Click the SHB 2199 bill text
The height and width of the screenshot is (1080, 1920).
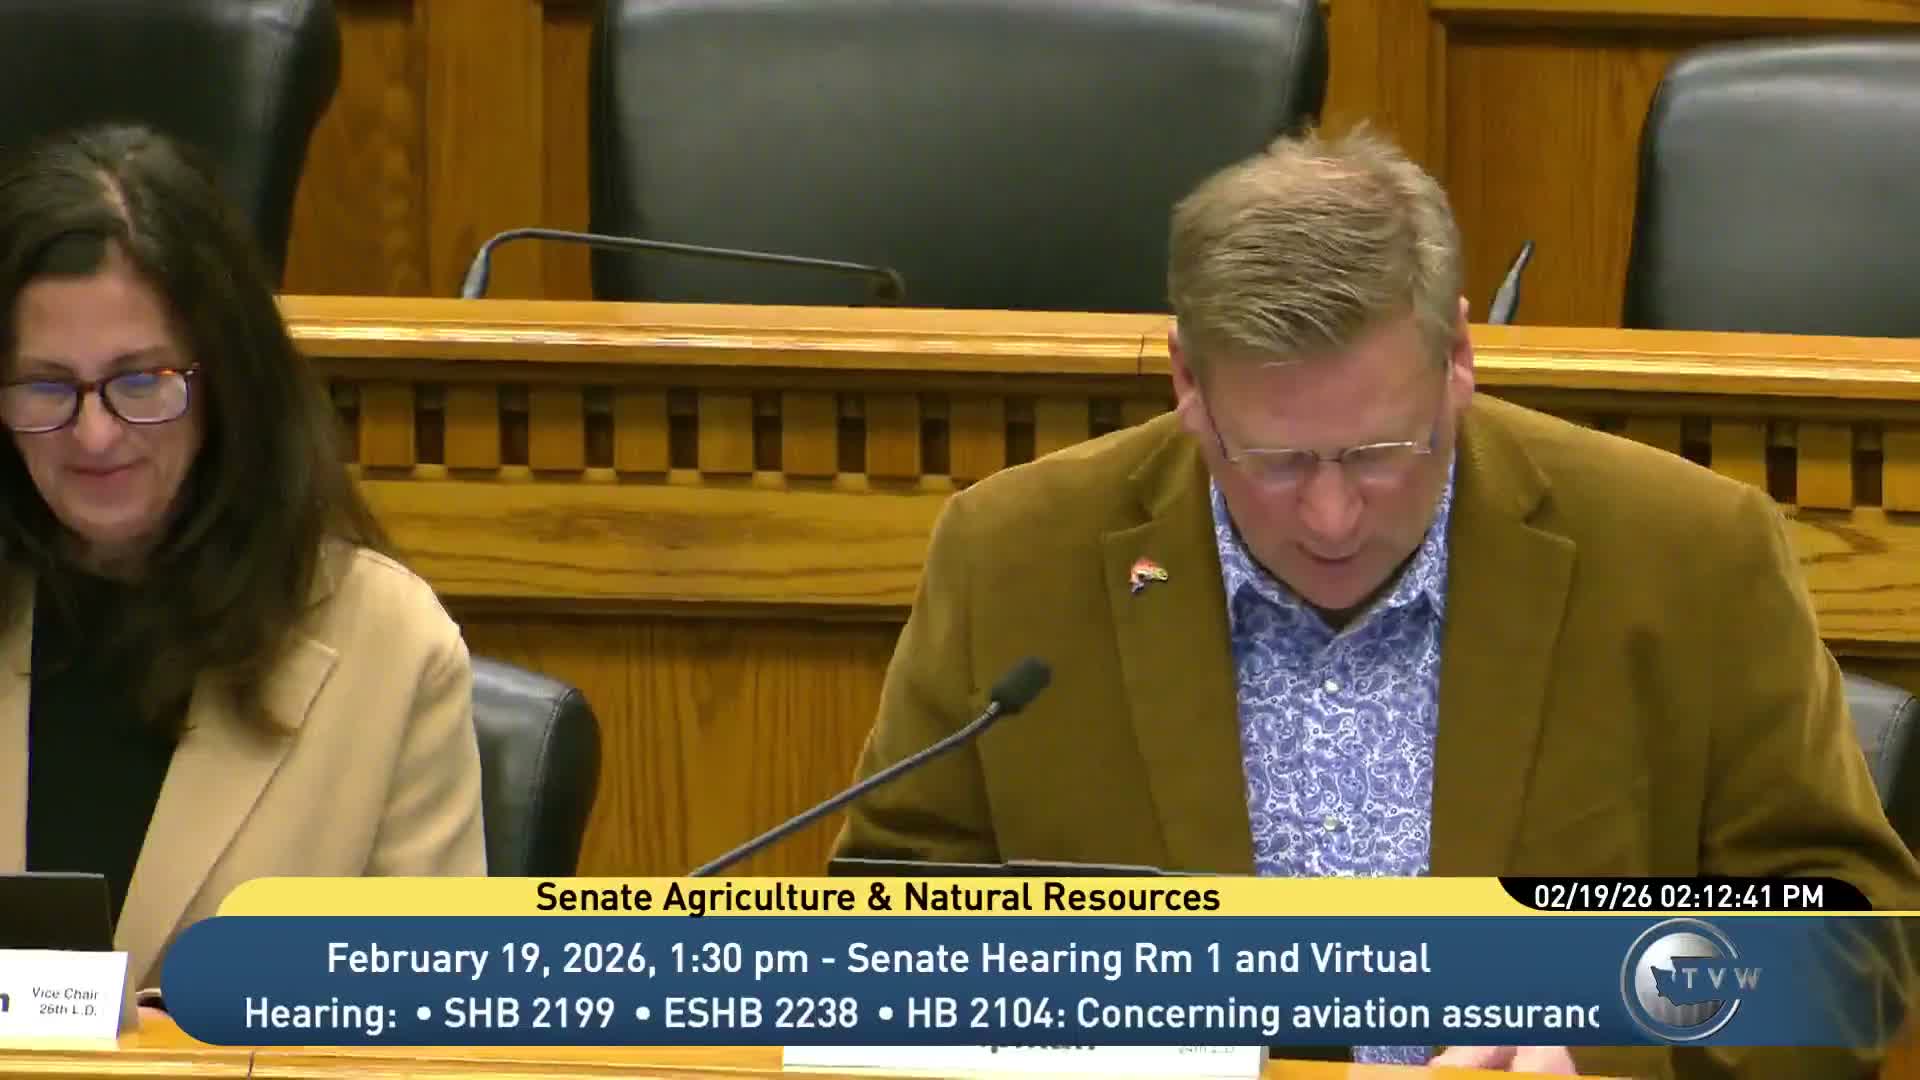click(529, 1013)
